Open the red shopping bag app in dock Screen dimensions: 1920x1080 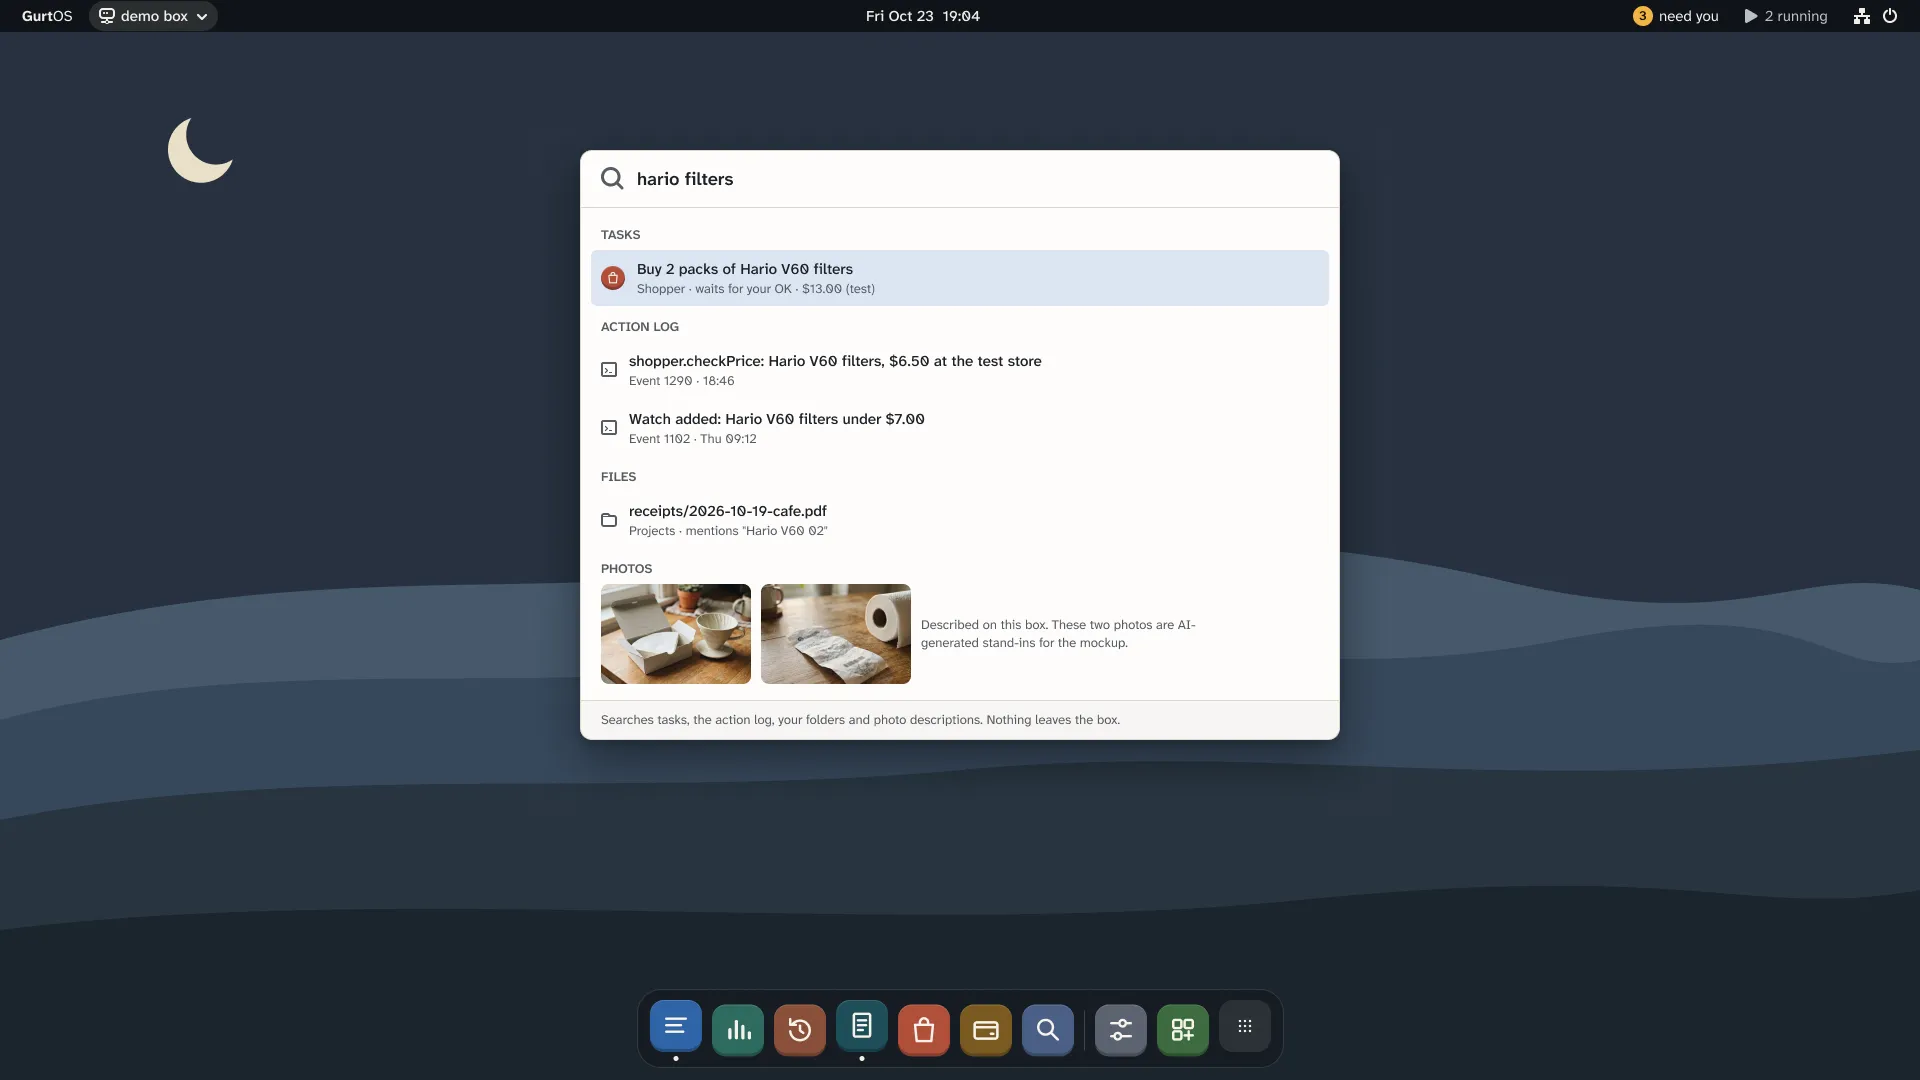tap(924, 1030)
